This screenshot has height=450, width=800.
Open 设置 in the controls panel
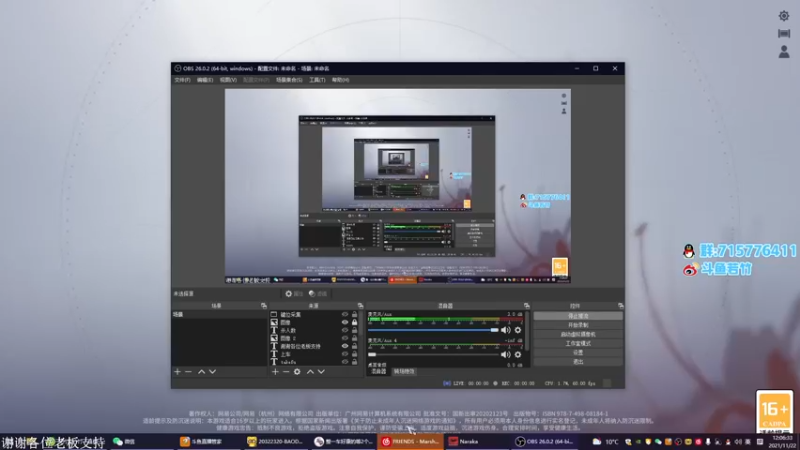point(578,353)
